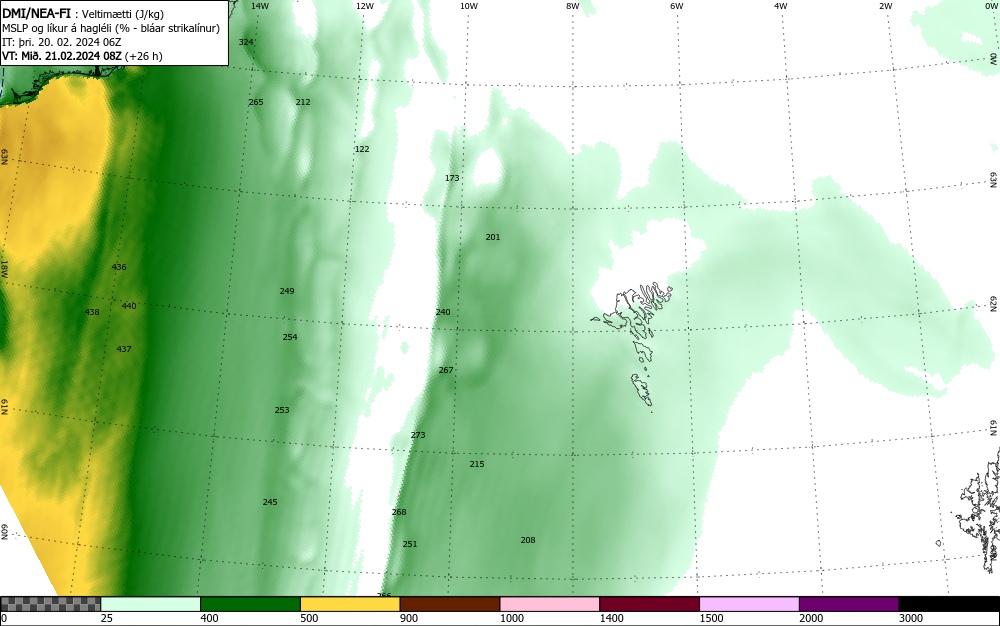This screenshot has width=1000, height=626.
Task: Click the Shetland coastline outline at right edge
Action: [x=979, y=510]
